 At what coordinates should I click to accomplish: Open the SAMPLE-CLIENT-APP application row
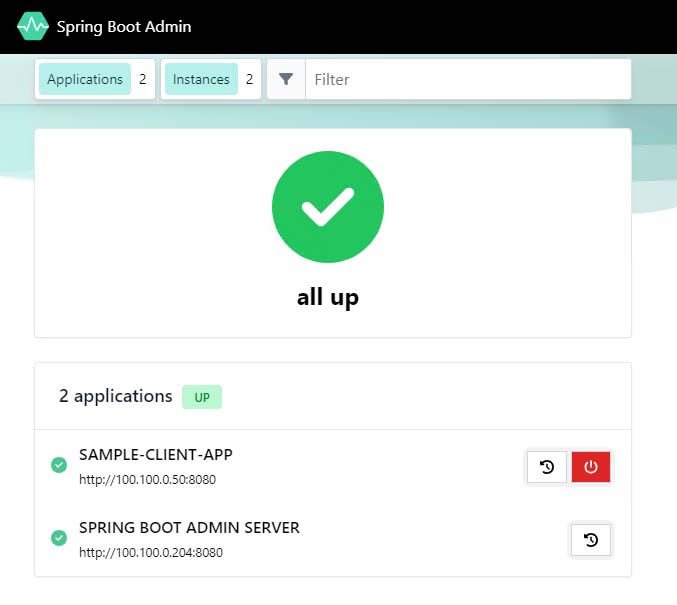pyautogui.click(x=333, y=466)
